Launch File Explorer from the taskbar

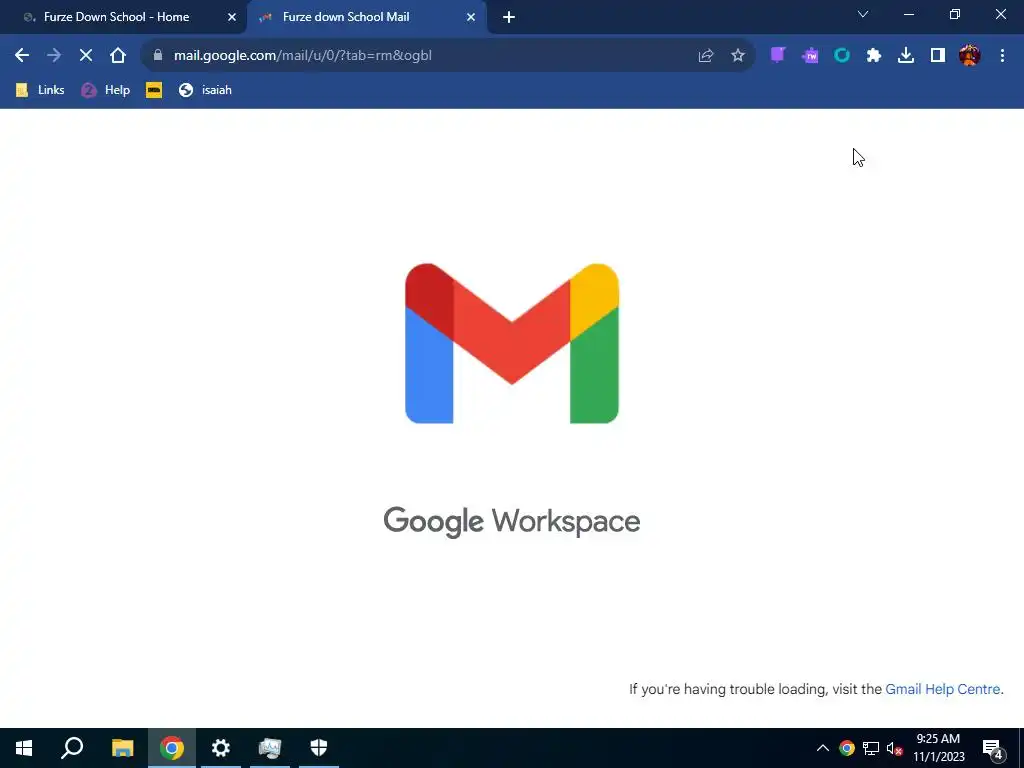pos(122,748)
